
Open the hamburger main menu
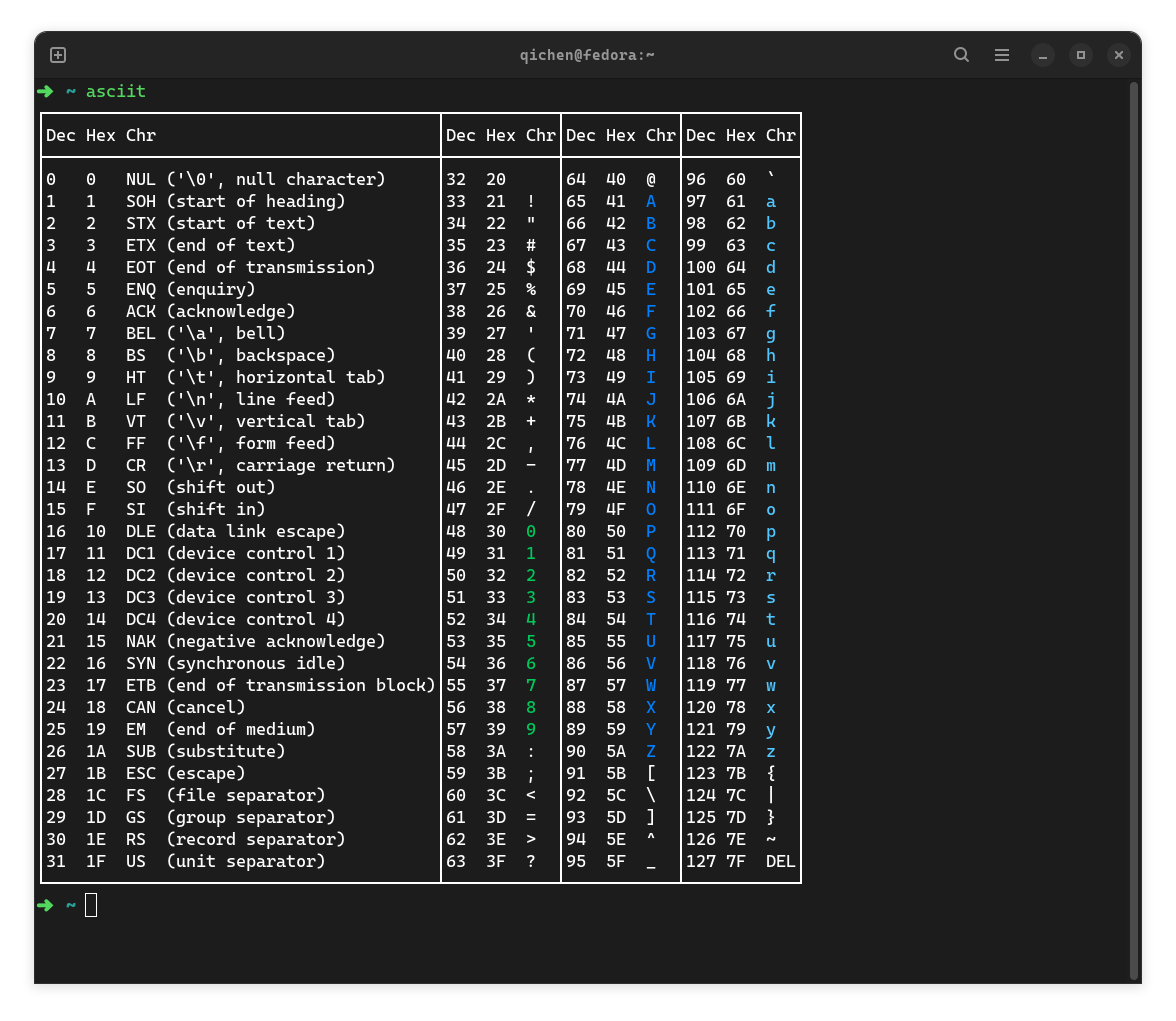[x=1001, y=55]
